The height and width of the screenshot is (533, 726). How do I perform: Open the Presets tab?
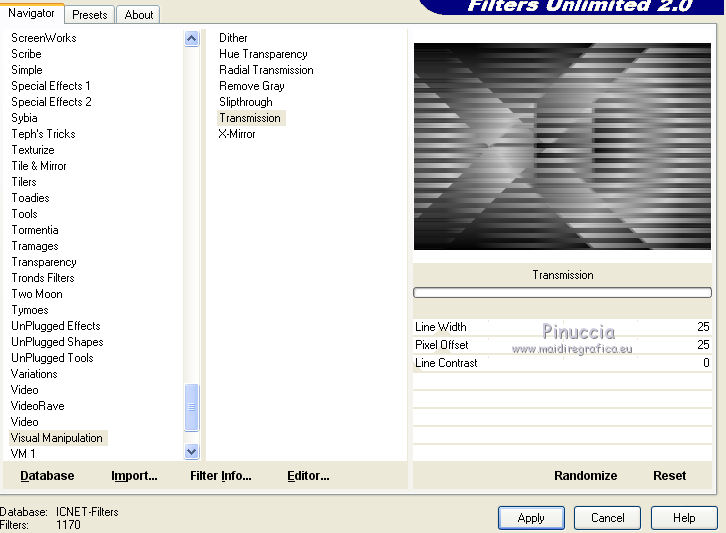[89, 15]
